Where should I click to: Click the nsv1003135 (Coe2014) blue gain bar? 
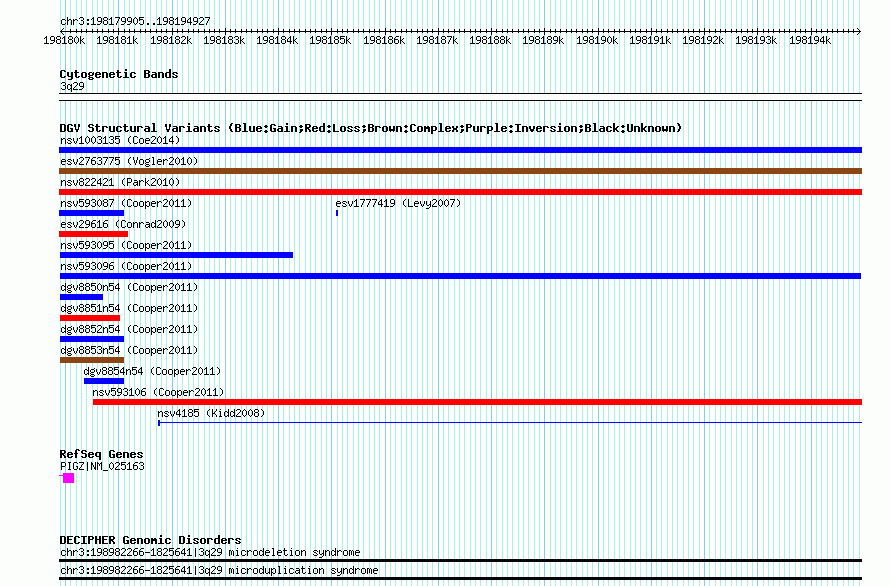point(460,150)
